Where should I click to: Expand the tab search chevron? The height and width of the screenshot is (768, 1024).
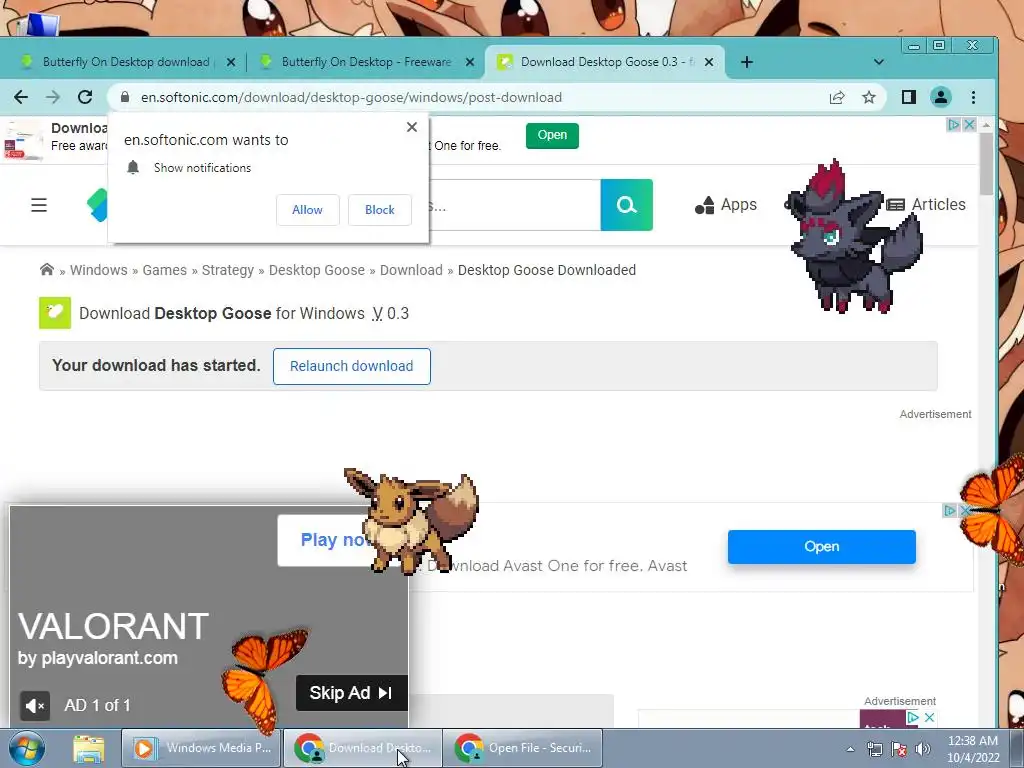tap(878, 62)
